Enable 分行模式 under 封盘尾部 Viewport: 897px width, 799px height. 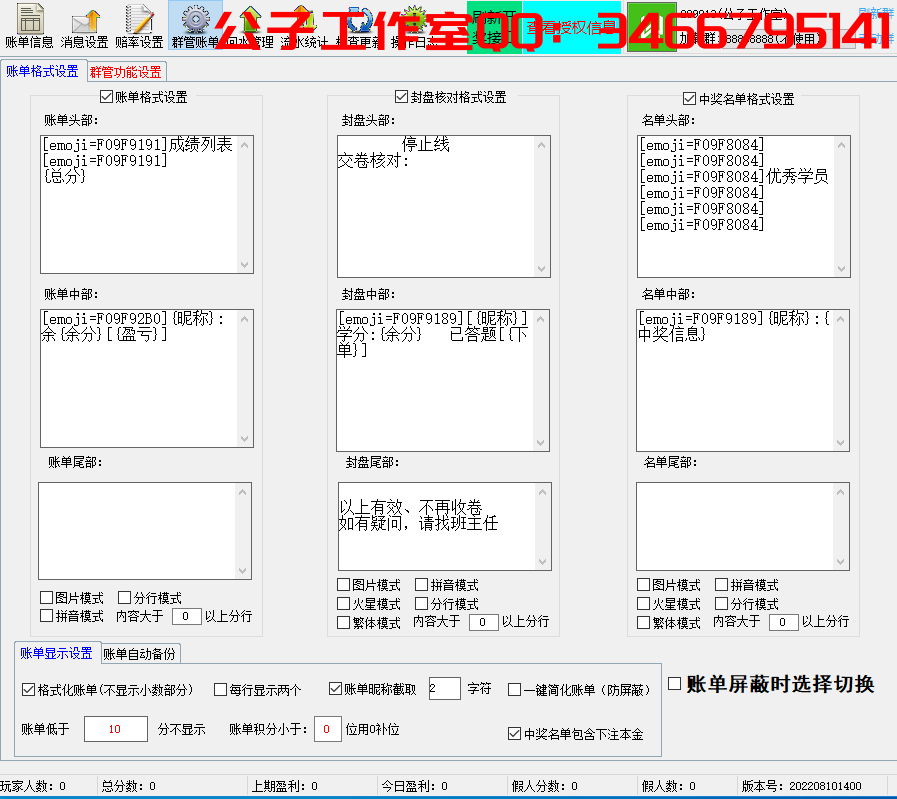click(x=421, y=603)
